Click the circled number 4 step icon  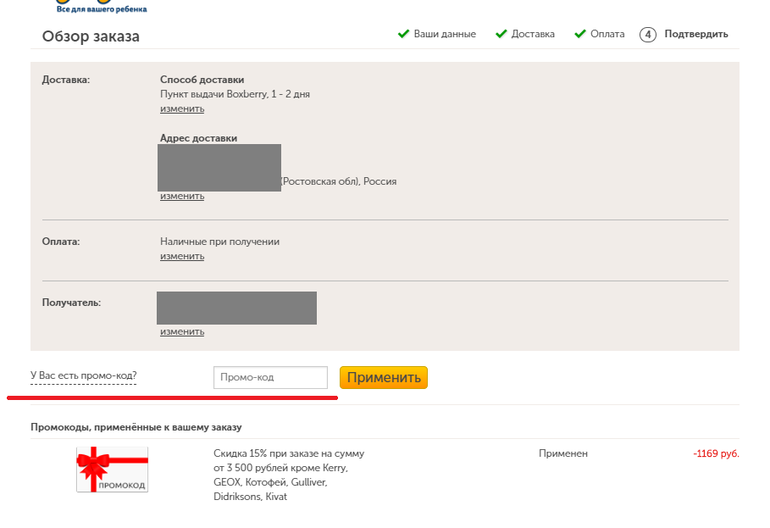click(x=648, y=34)
